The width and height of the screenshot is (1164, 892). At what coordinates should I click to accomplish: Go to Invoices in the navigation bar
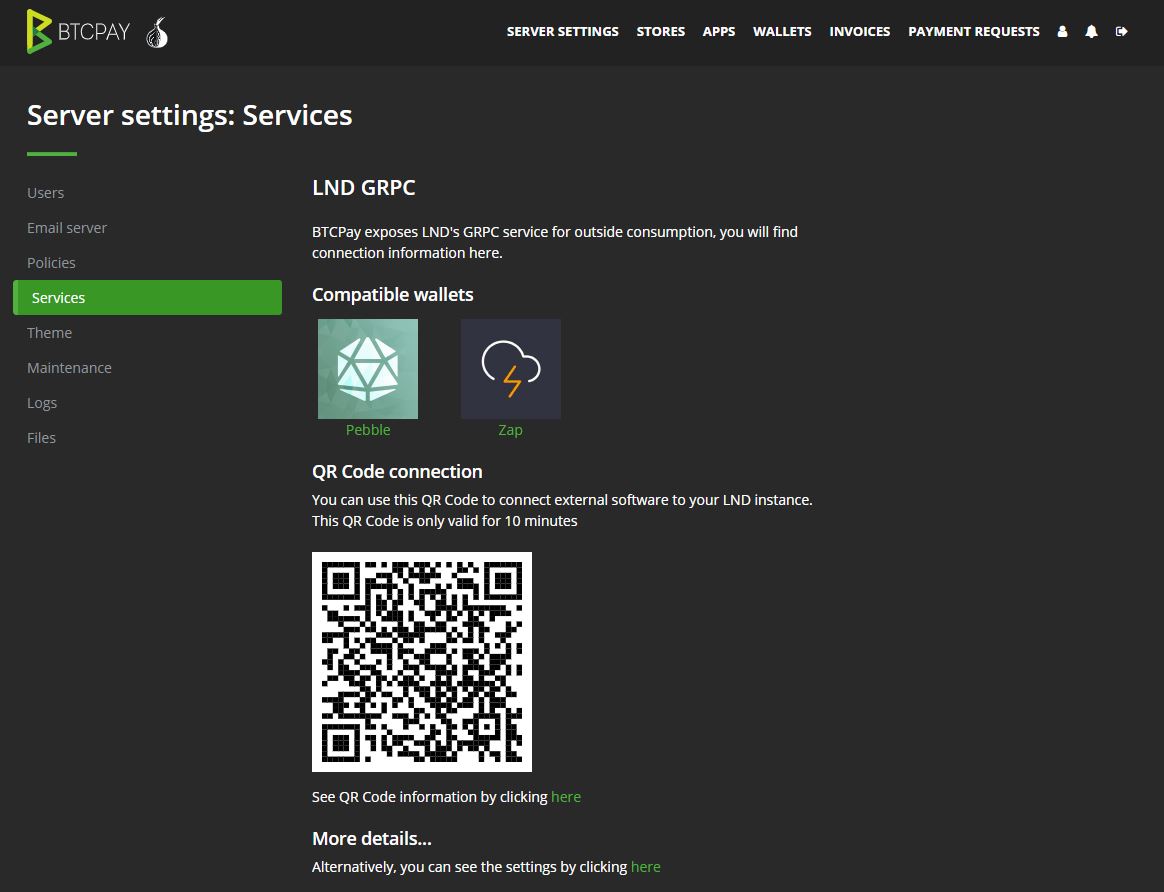(860, 31)
